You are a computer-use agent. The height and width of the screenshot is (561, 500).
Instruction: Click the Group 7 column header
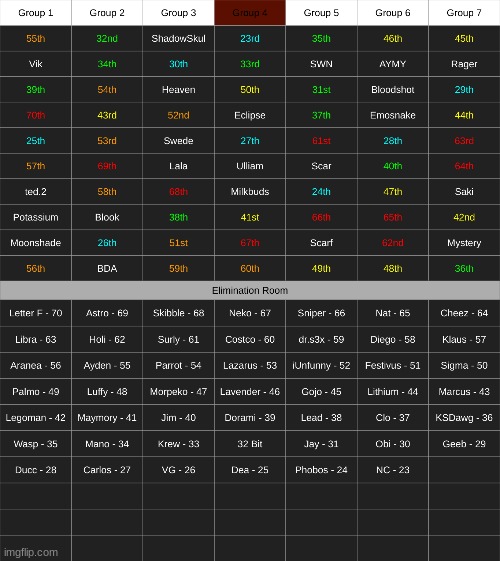coord(464,13)
